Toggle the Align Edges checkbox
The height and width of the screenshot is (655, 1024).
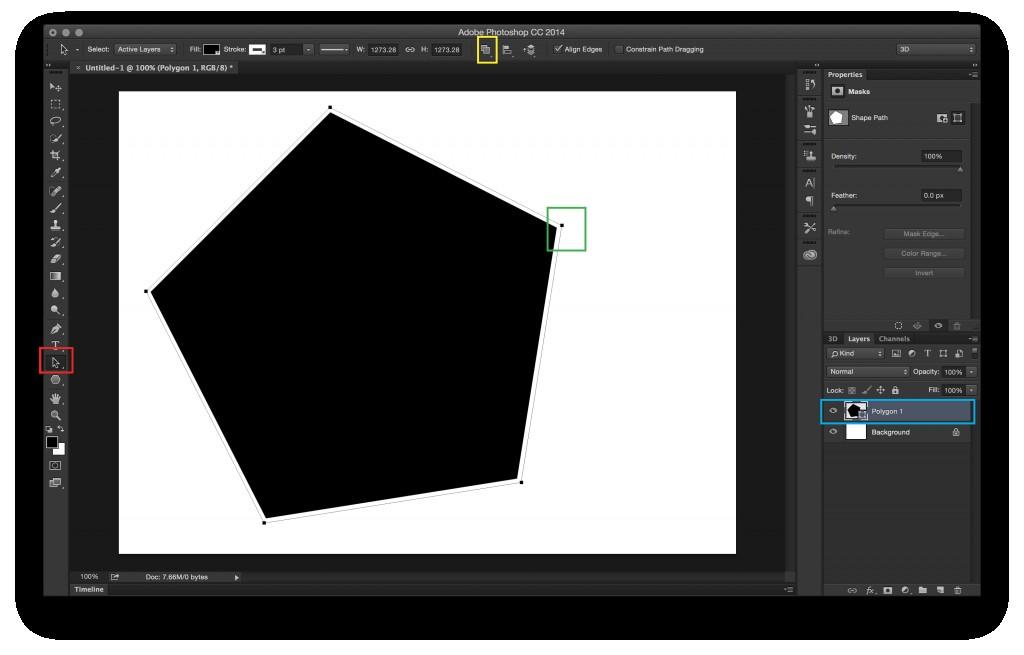coord(556,48)
